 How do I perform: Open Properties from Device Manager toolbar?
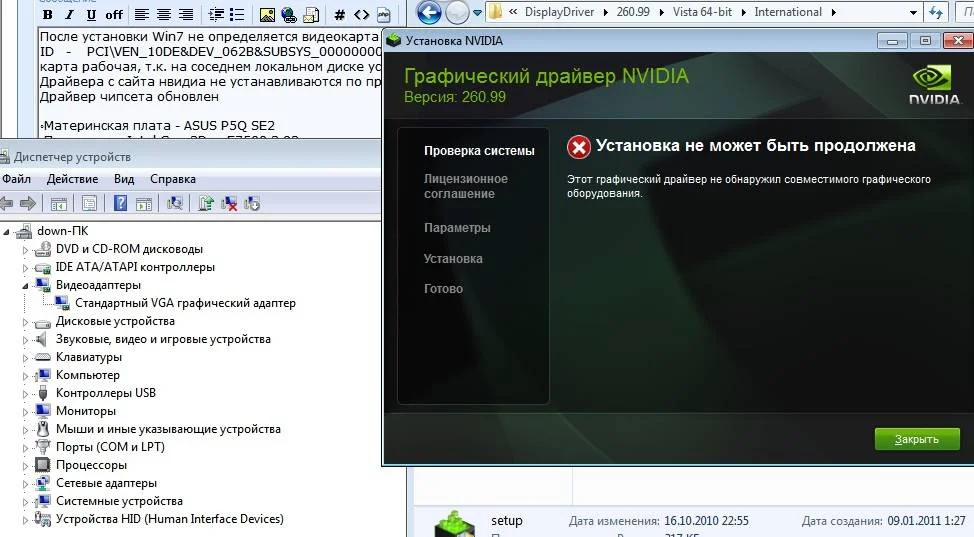(89, 203)
